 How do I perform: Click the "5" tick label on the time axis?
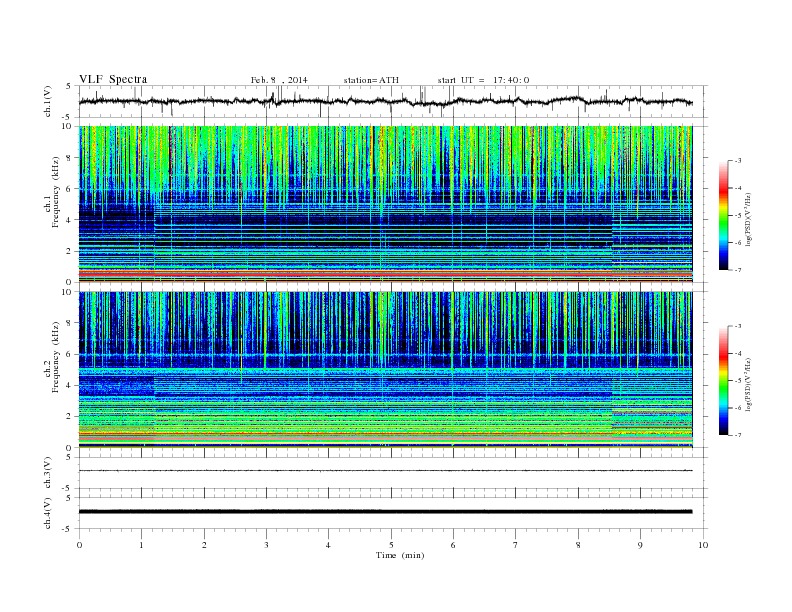(391, 545)
